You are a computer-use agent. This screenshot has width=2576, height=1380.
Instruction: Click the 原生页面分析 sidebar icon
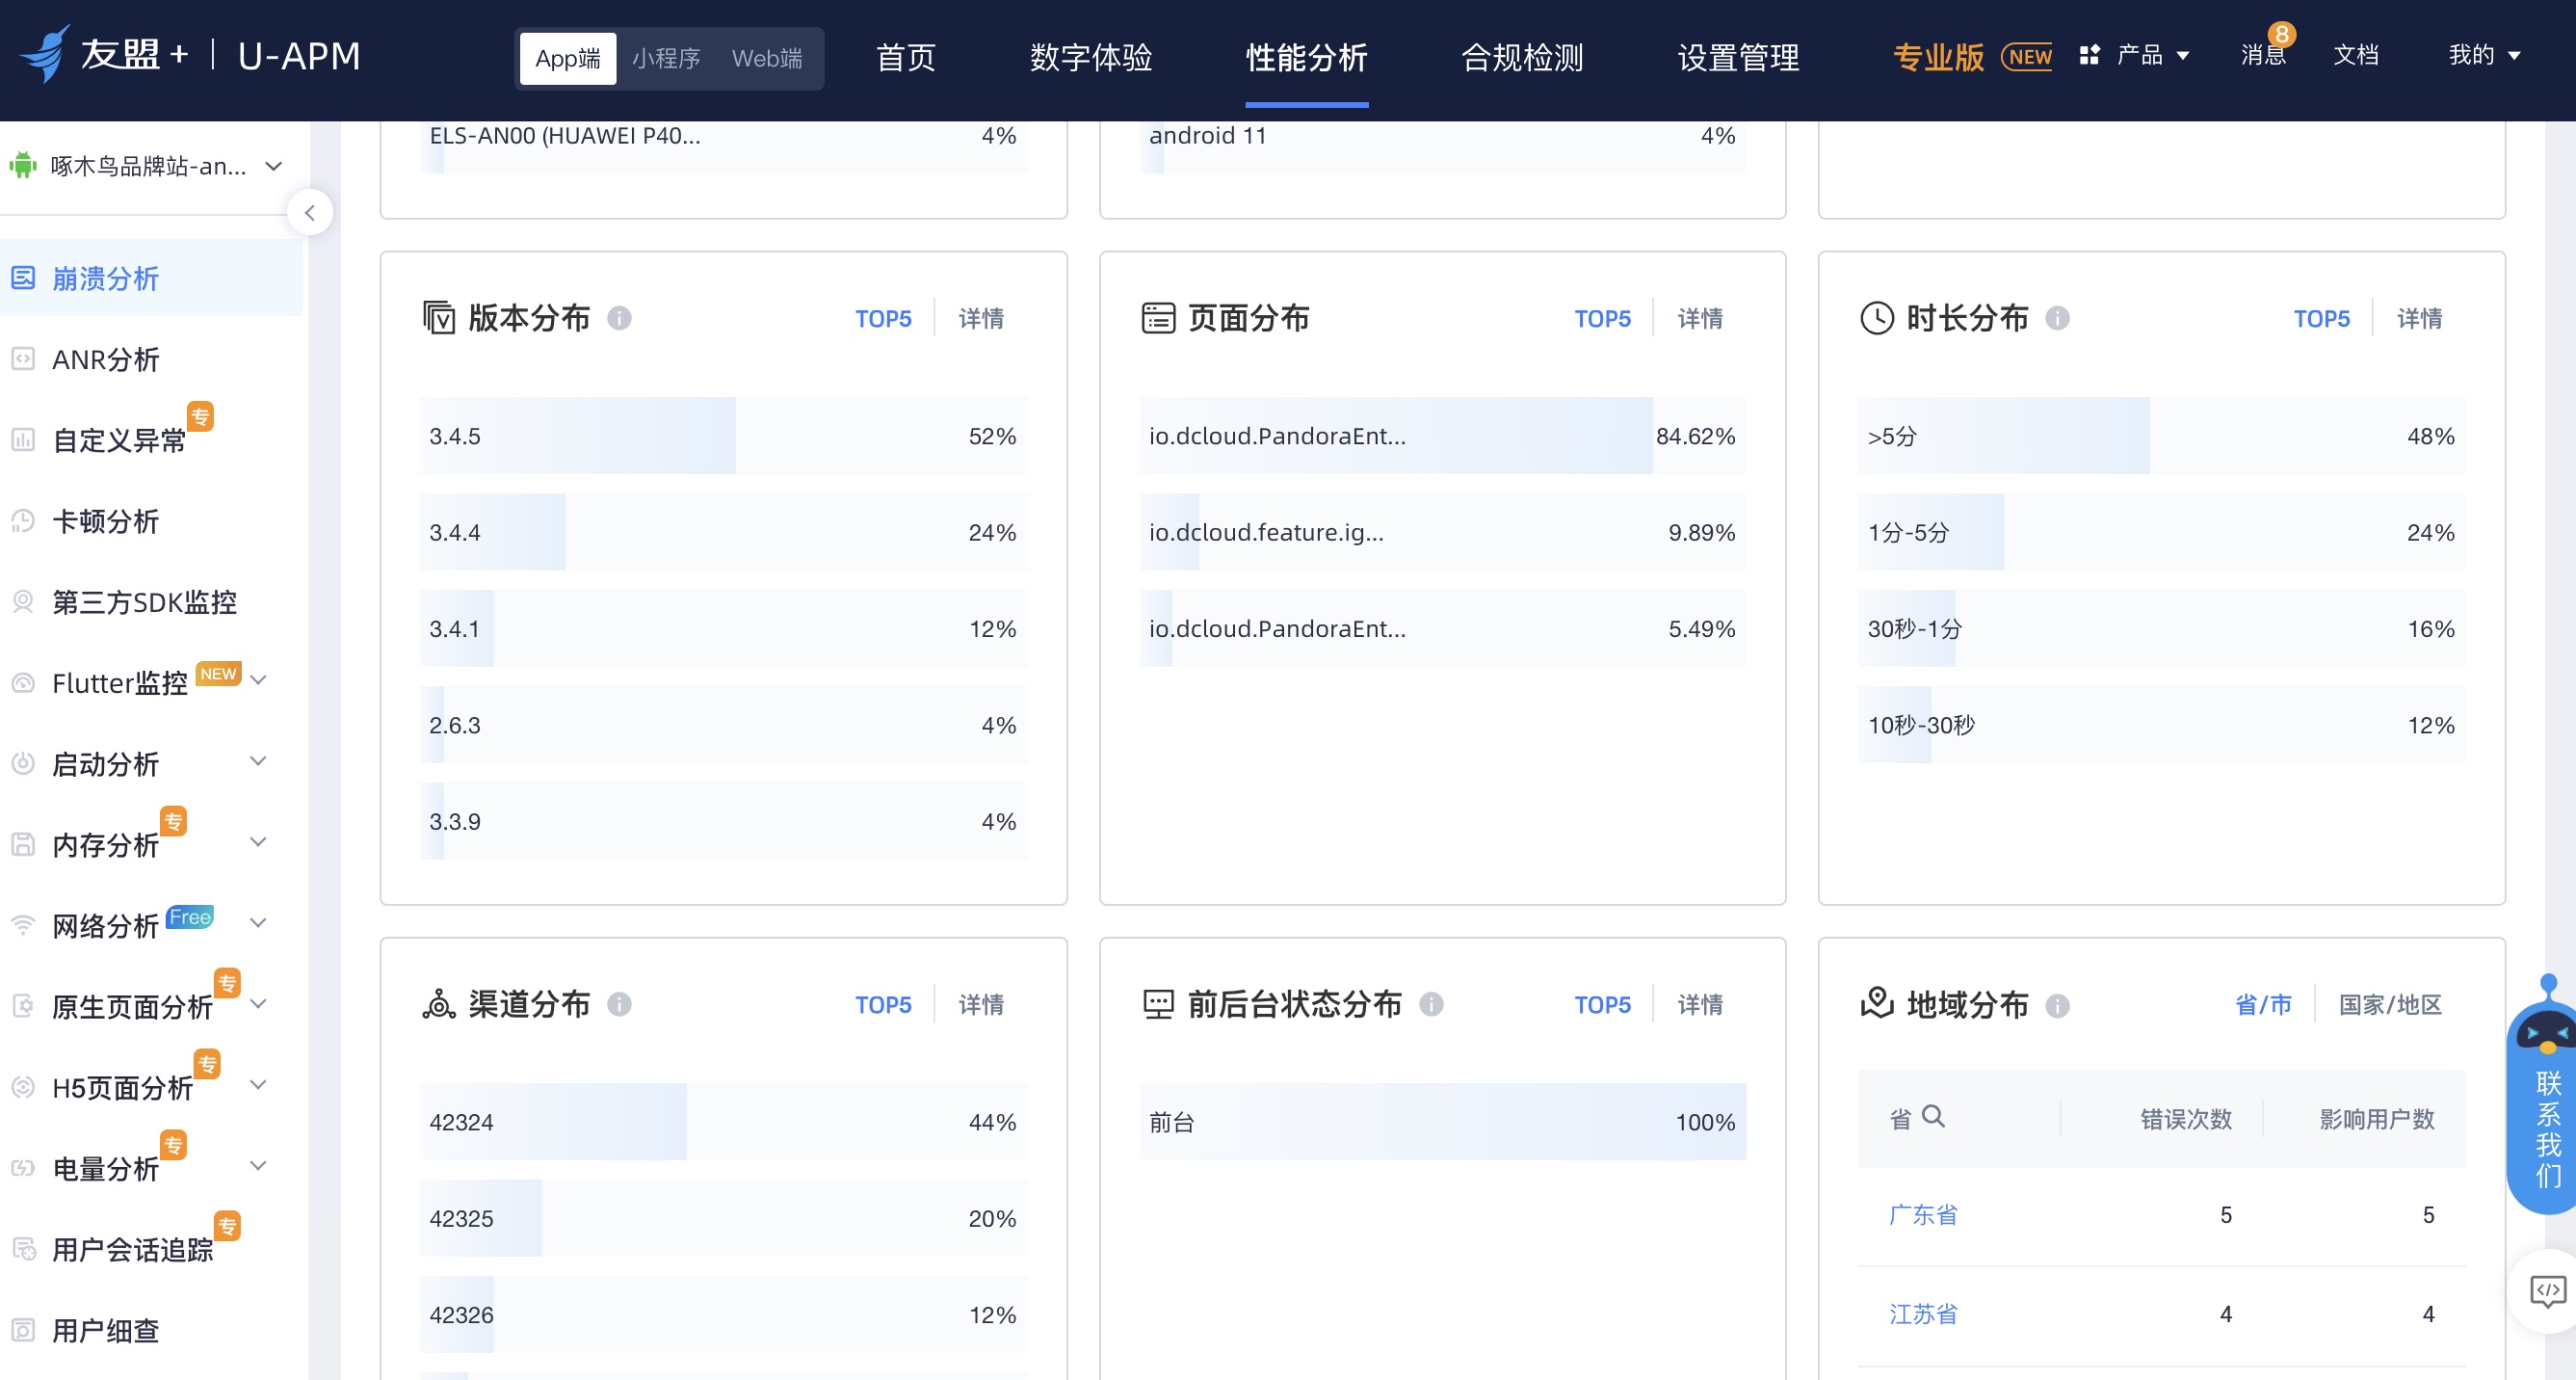point(23,1006)
